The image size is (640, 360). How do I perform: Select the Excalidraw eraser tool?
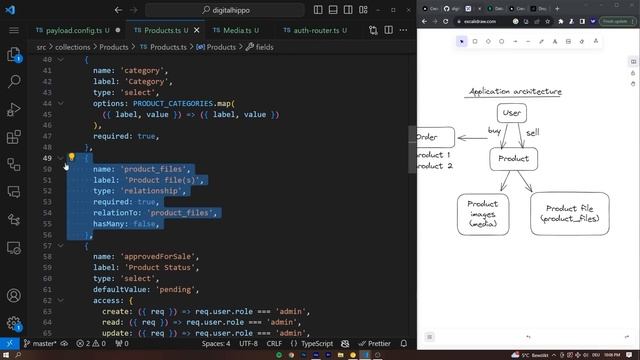coord(582,41)
